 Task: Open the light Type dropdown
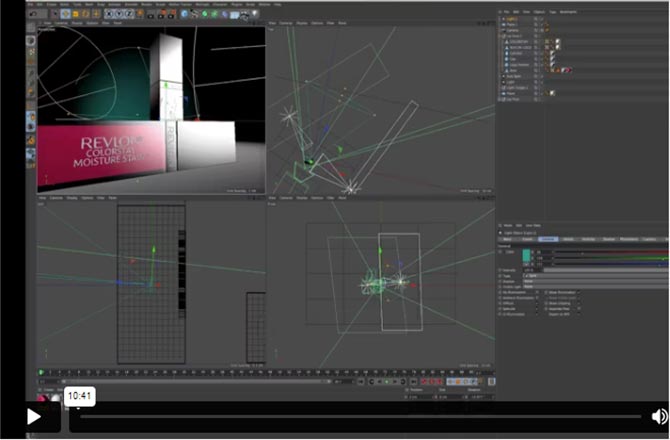[x=530, y=276]
